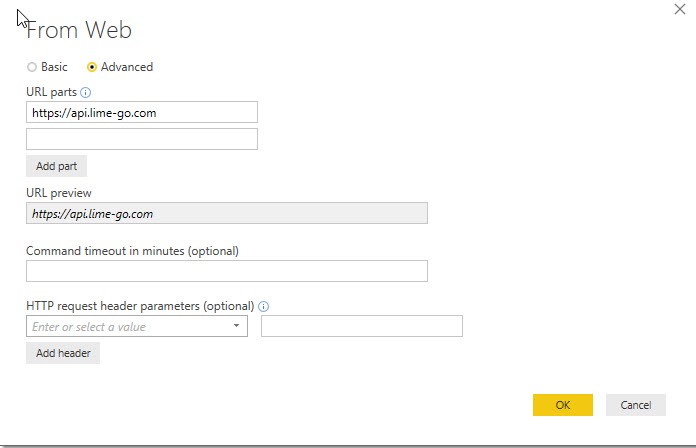Click the empty second URL part field
Image resolution: width=696 pixels, height=448 pixels.
pyautogui.click(x=142, y=139)
